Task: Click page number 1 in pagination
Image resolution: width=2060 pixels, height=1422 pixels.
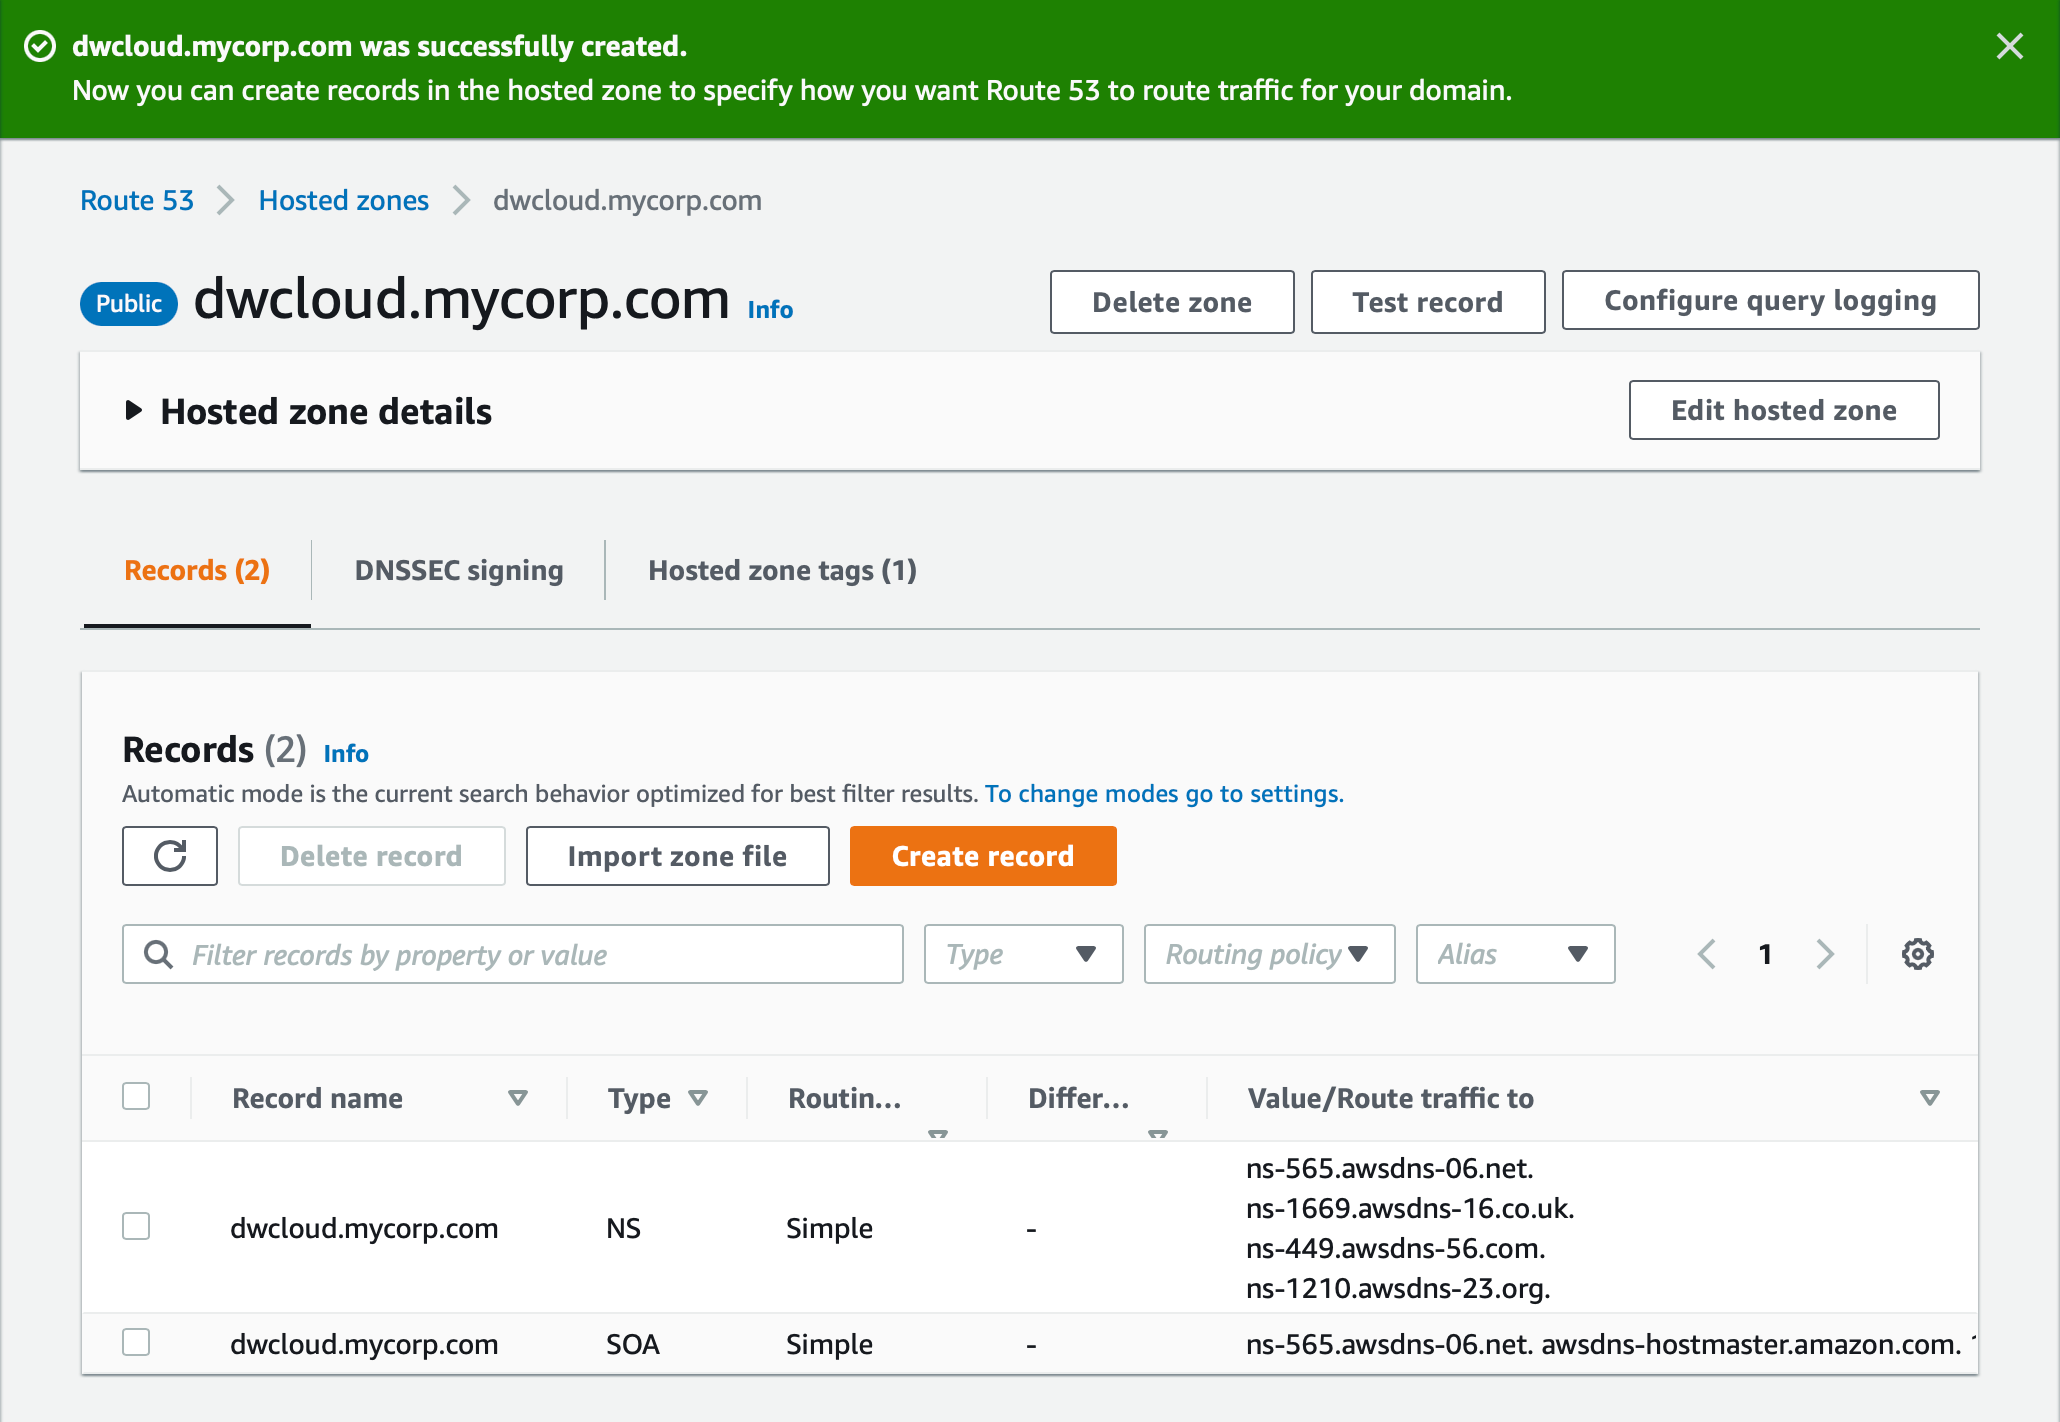Action: 1766,954
